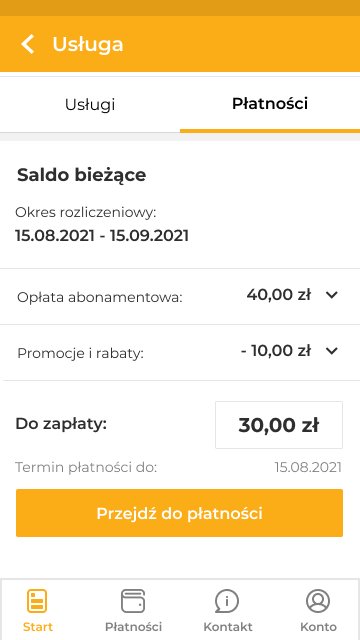The height and width of the screenshot is (640, 360).
Task: Switch to the Usługi tab
Action: pyautogui.click(x=90, y=104)
